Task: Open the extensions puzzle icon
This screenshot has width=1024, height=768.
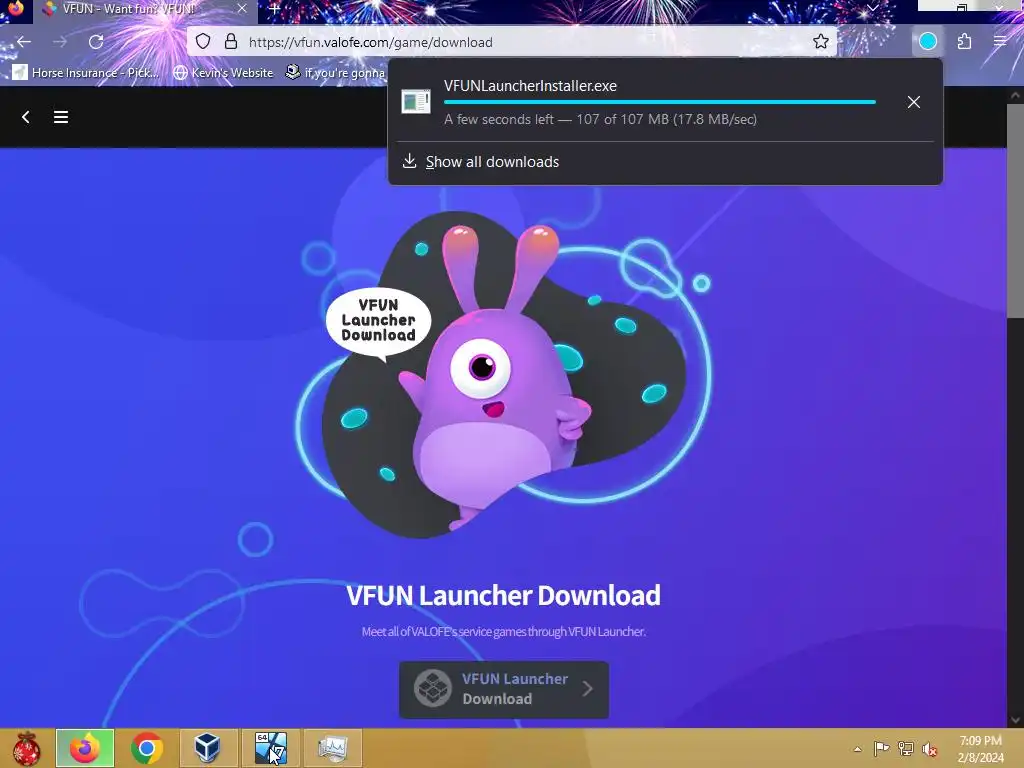Action: coord(965,42)
